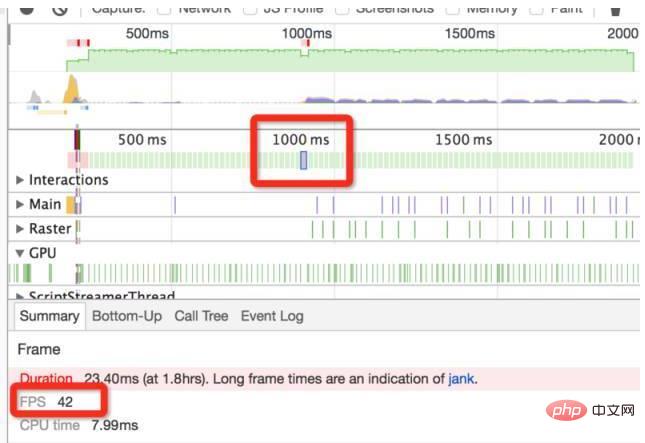Expand the Raster track
The height and width of the screenshot is (443, 645).
pos(19,229)
